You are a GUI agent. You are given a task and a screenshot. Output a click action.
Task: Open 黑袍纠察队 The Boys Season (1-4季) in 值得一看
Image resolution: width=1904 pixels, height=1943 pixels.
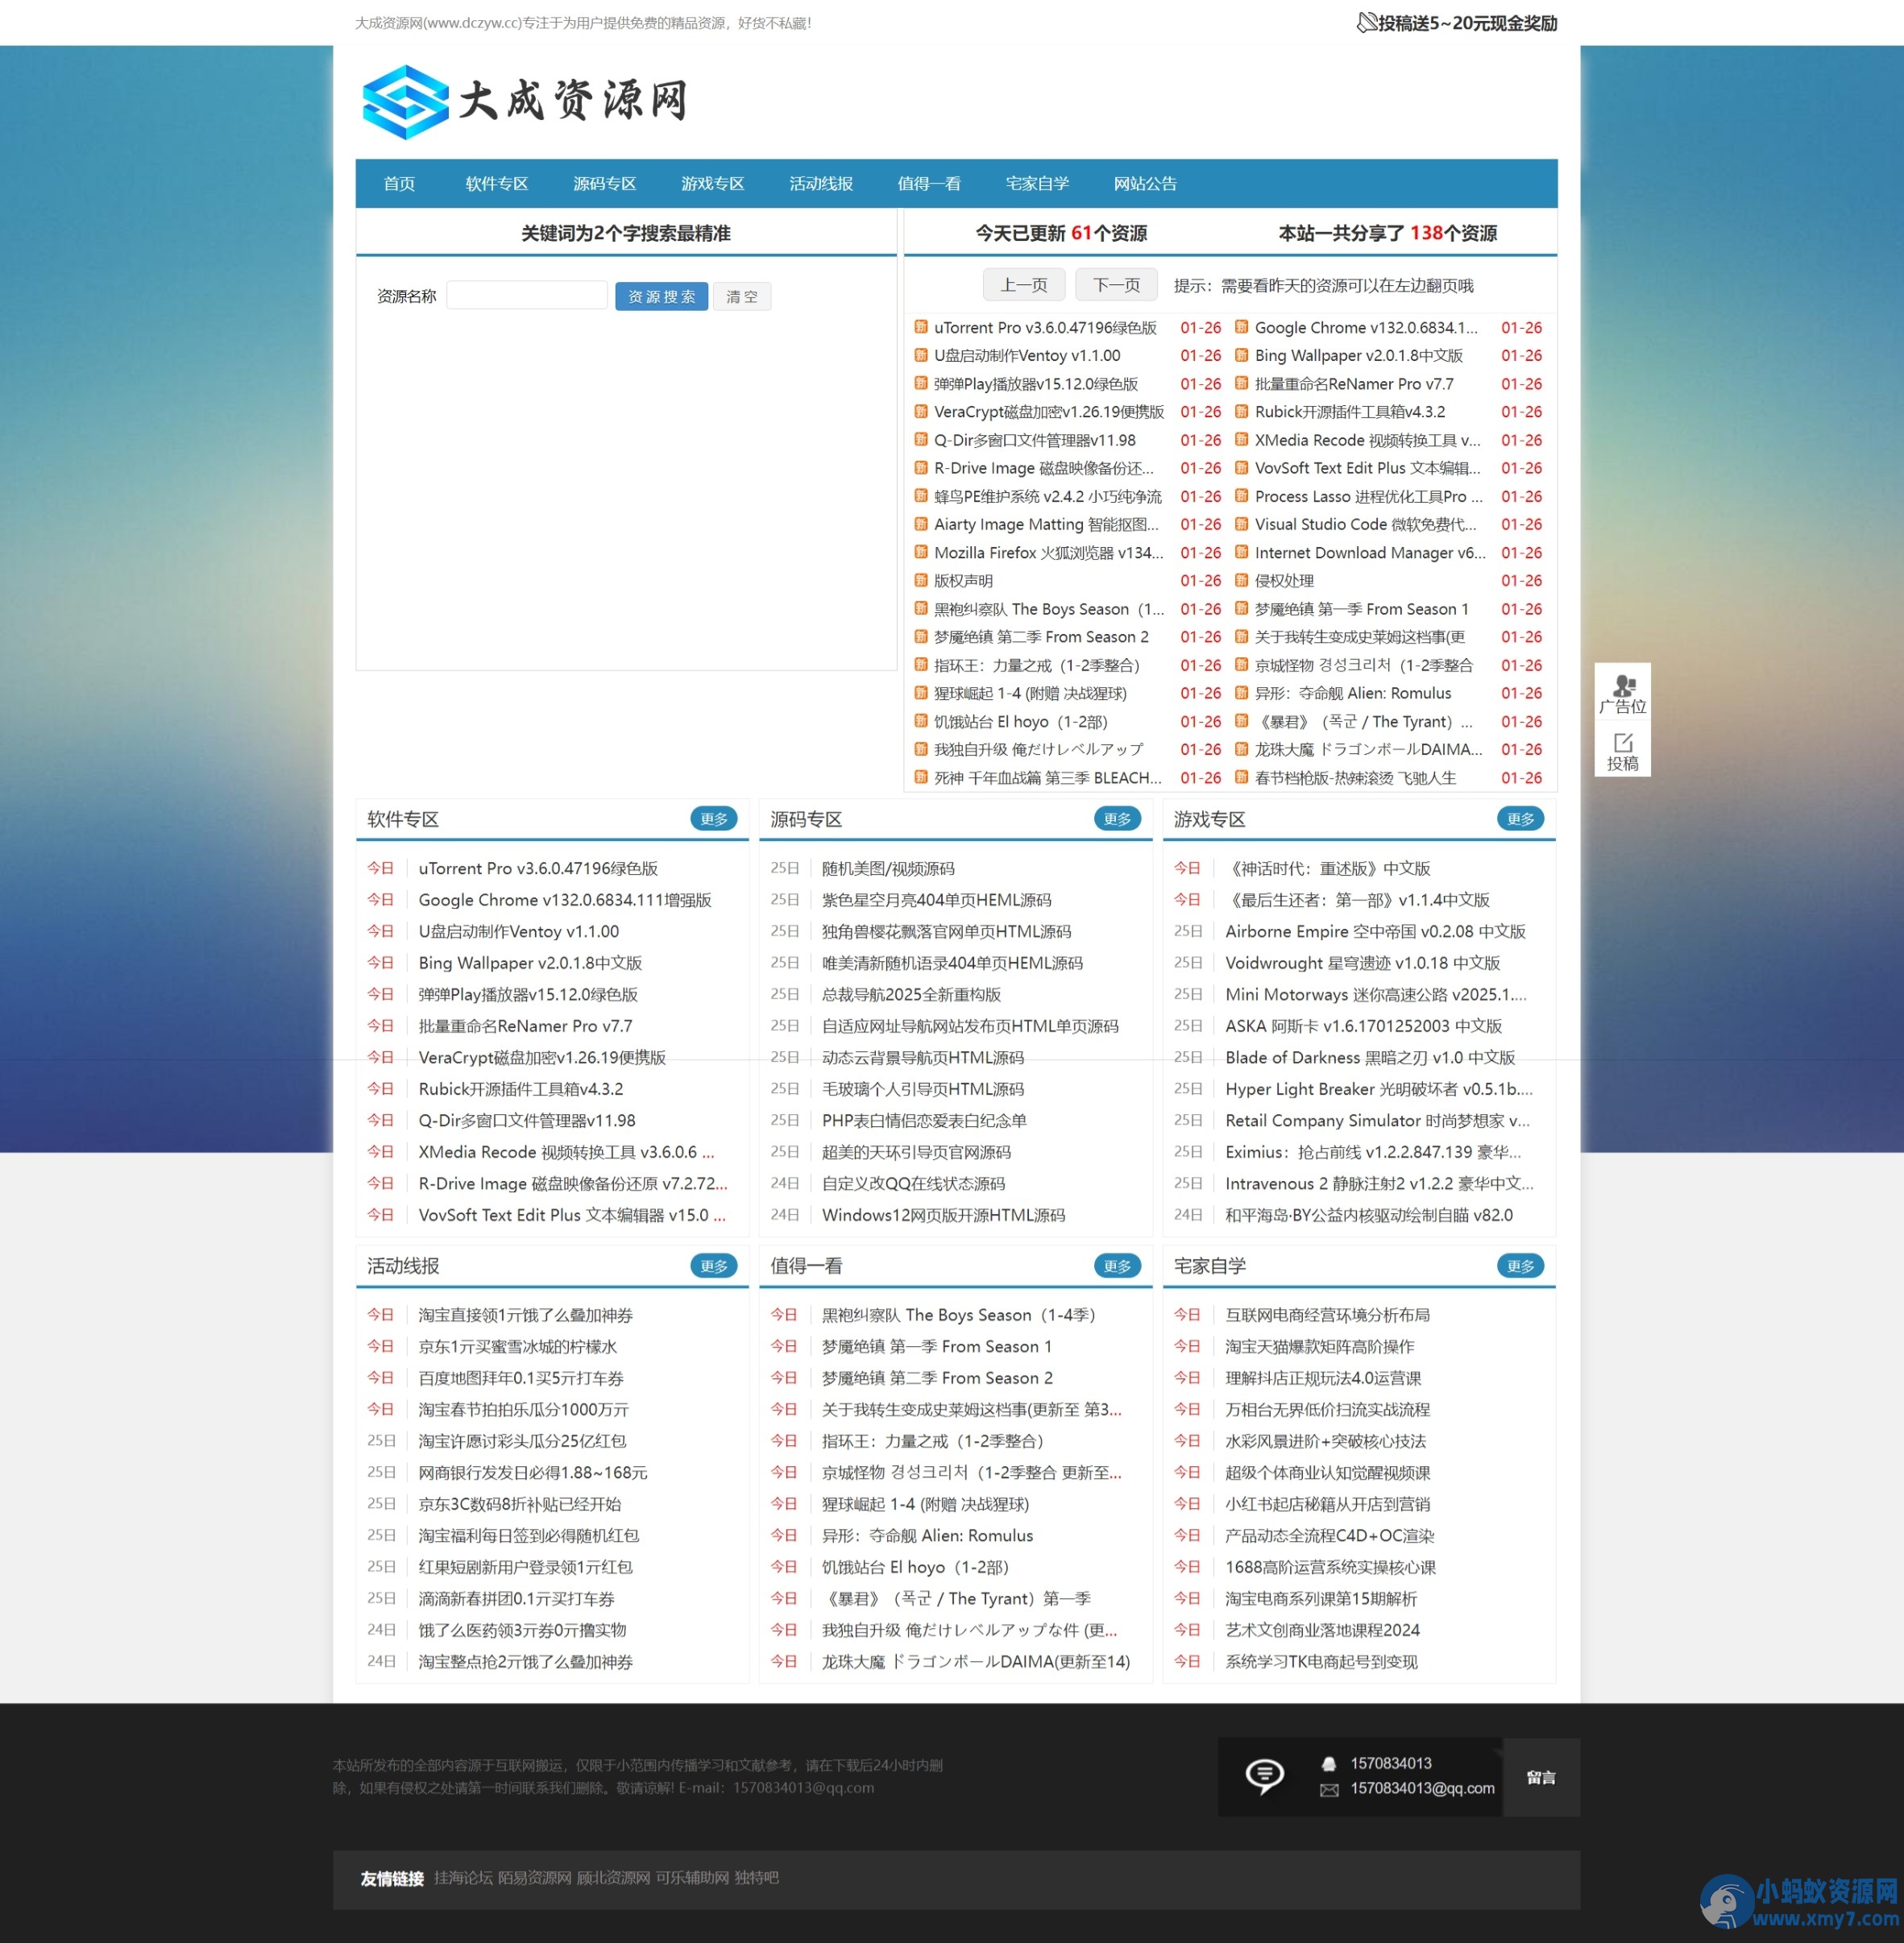point(958,1315)
